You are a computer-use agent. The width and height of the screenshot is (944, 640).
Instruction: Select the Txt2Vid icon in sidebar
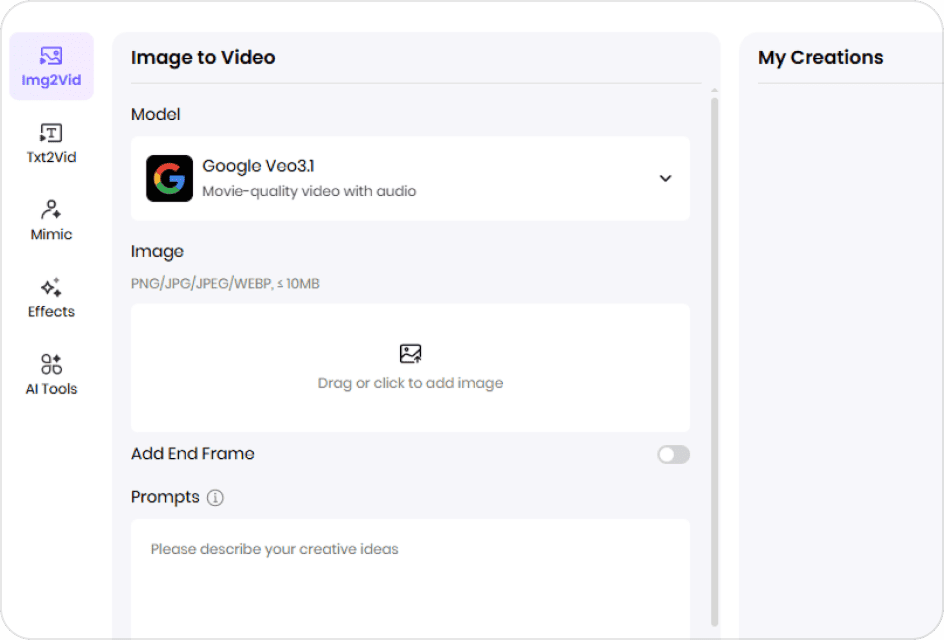click(x=51, y=133)
